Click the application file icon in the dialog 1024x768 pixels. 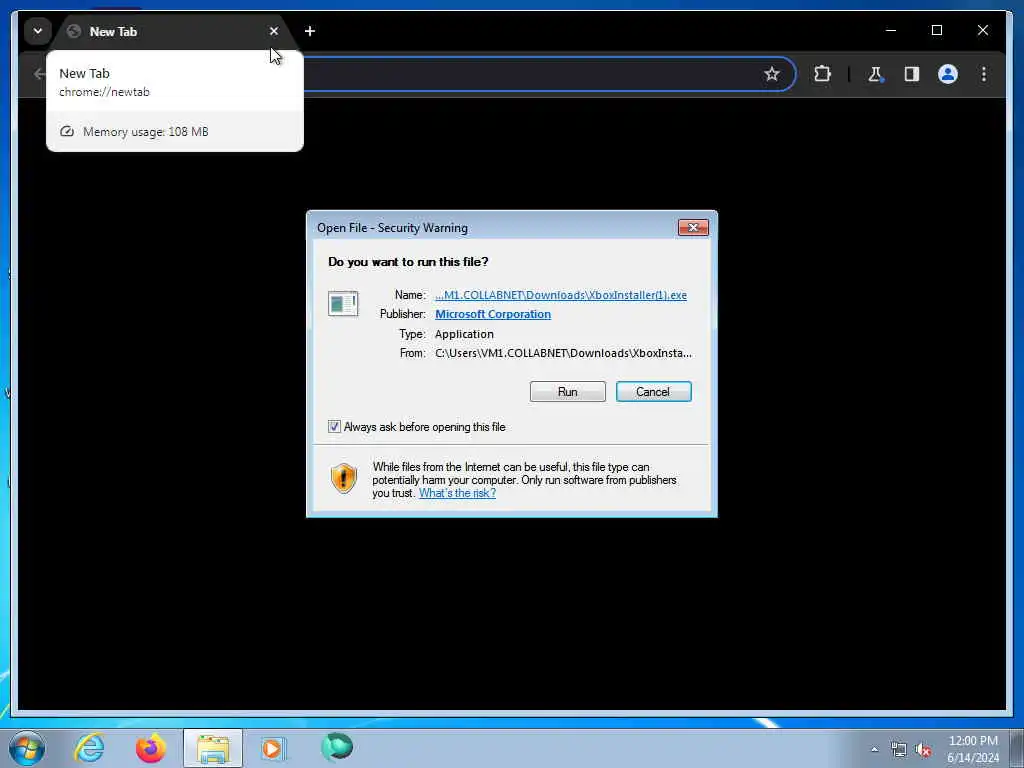(343, 304)
